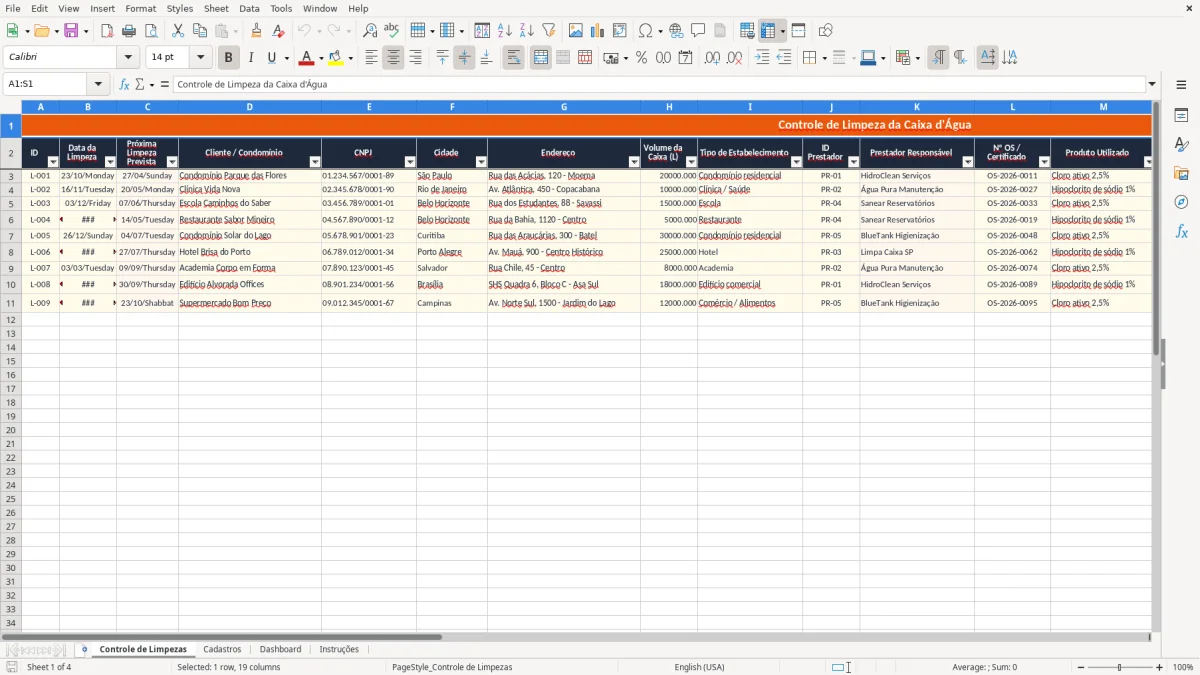Open the font size dropdown showing 14 pt
This screenshot has width=1200, height=675.
[201, 58]
